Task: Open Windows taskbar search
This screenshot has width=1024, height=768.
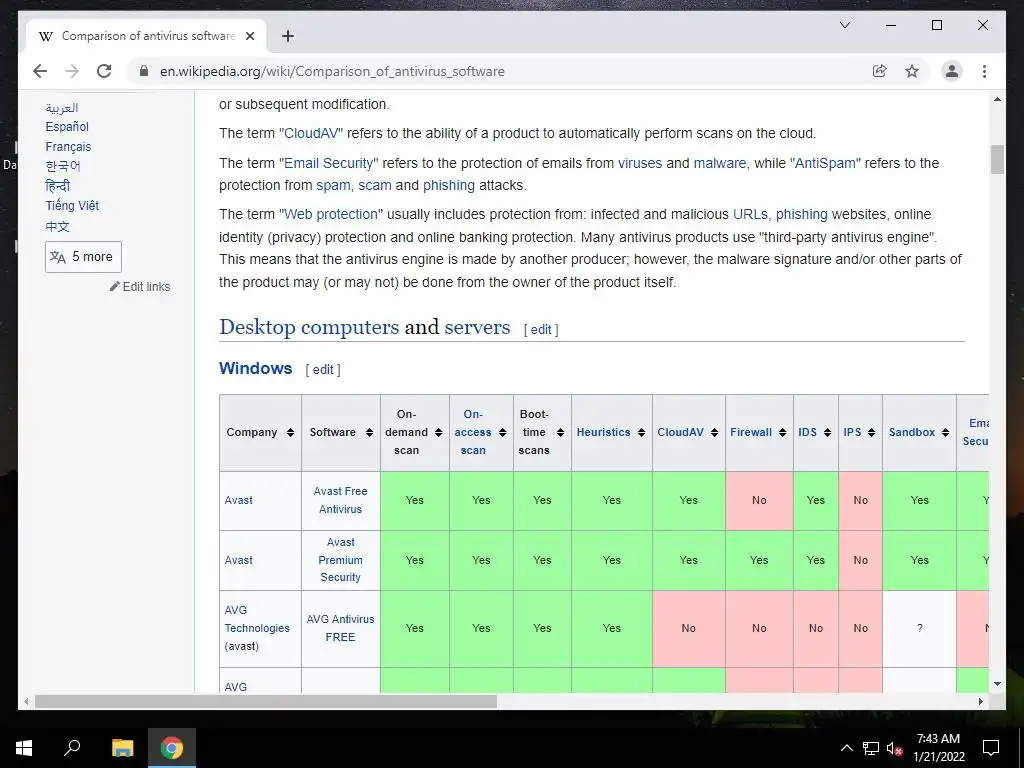Action: (72, 748)
